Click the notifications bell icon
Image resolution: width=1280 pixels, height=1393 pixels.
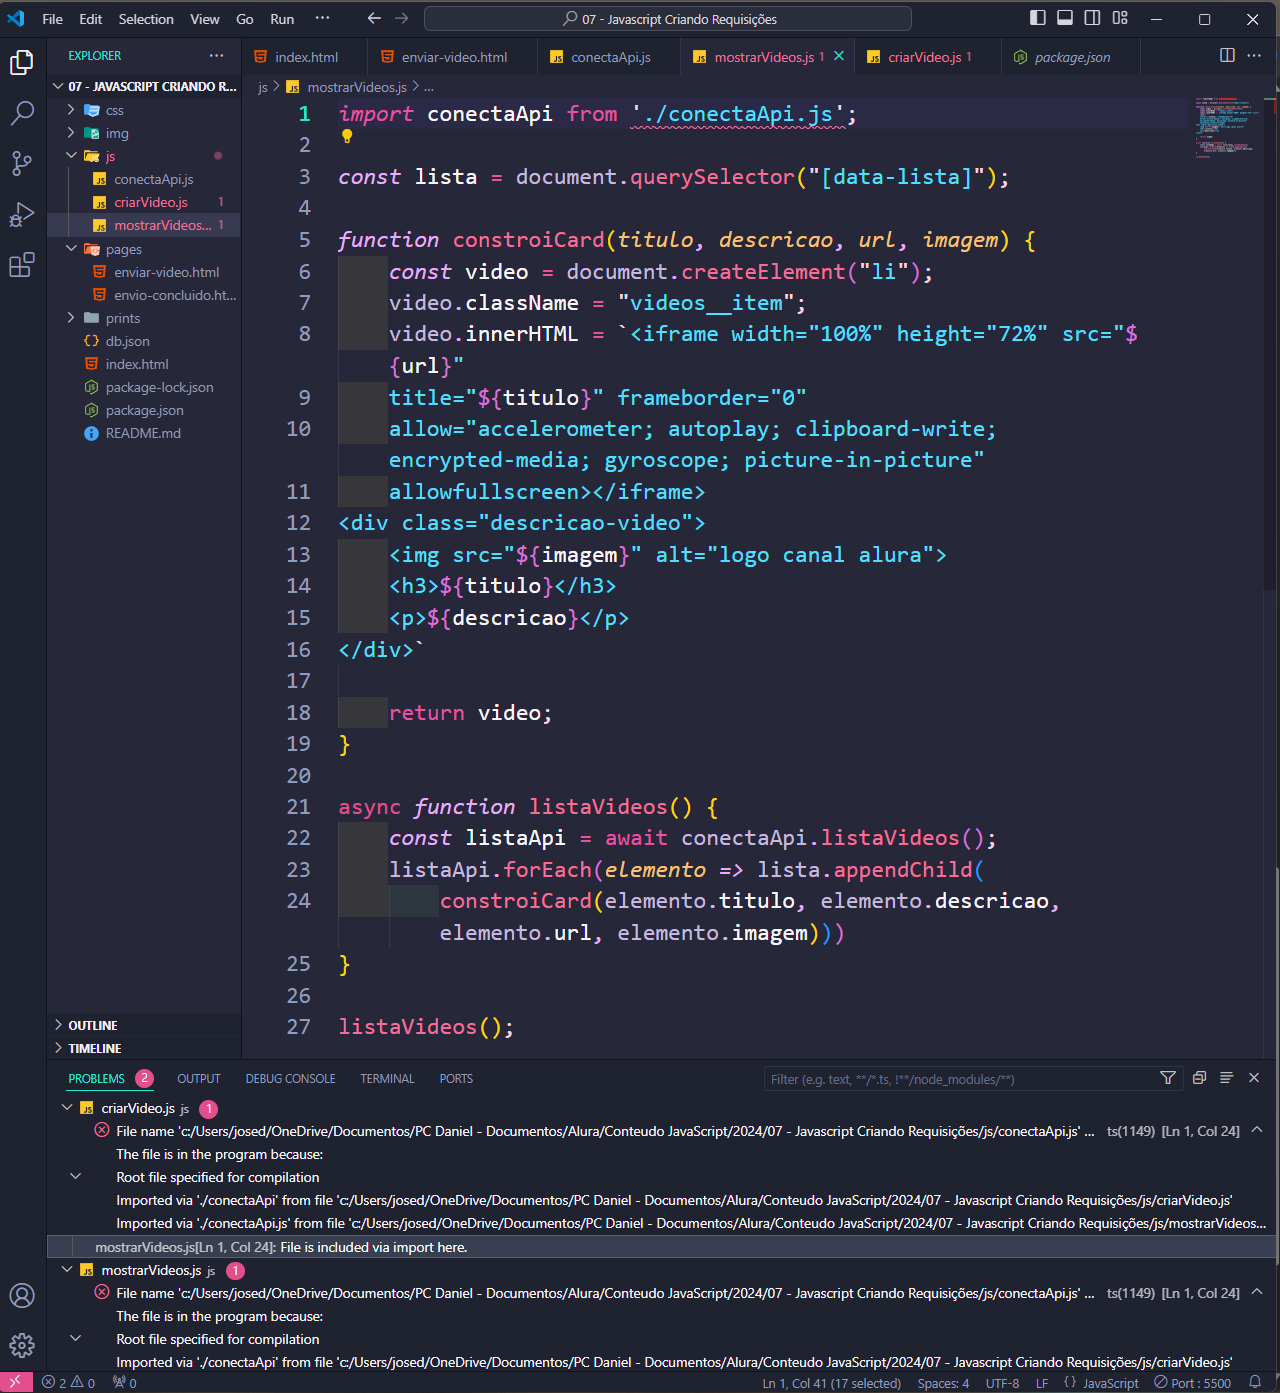click(1255, 1383)
